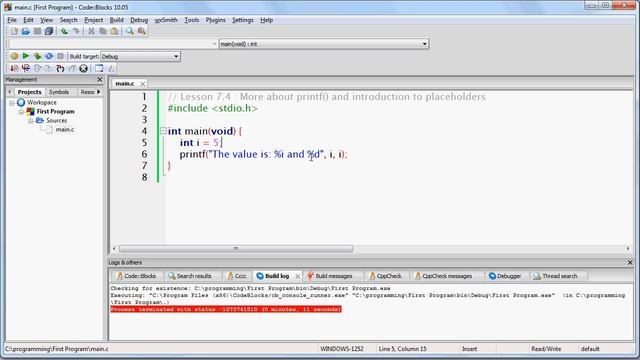Click the Build and run icon
Image resolution: width=640 pixels, height=360 pixels.
(x=37, y=56)
